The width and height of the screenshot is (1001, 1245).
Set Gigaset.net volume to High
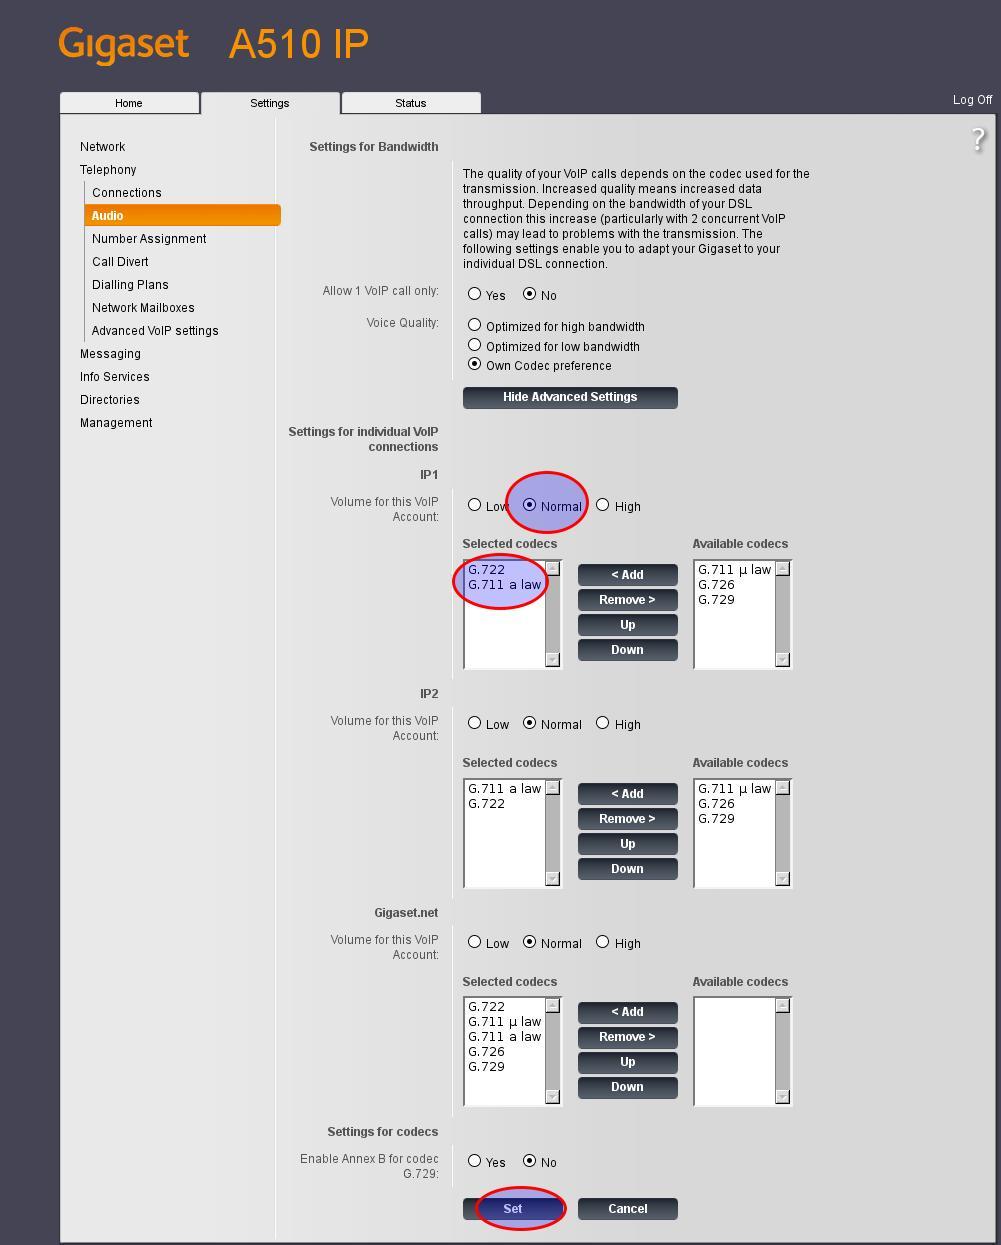603,942
